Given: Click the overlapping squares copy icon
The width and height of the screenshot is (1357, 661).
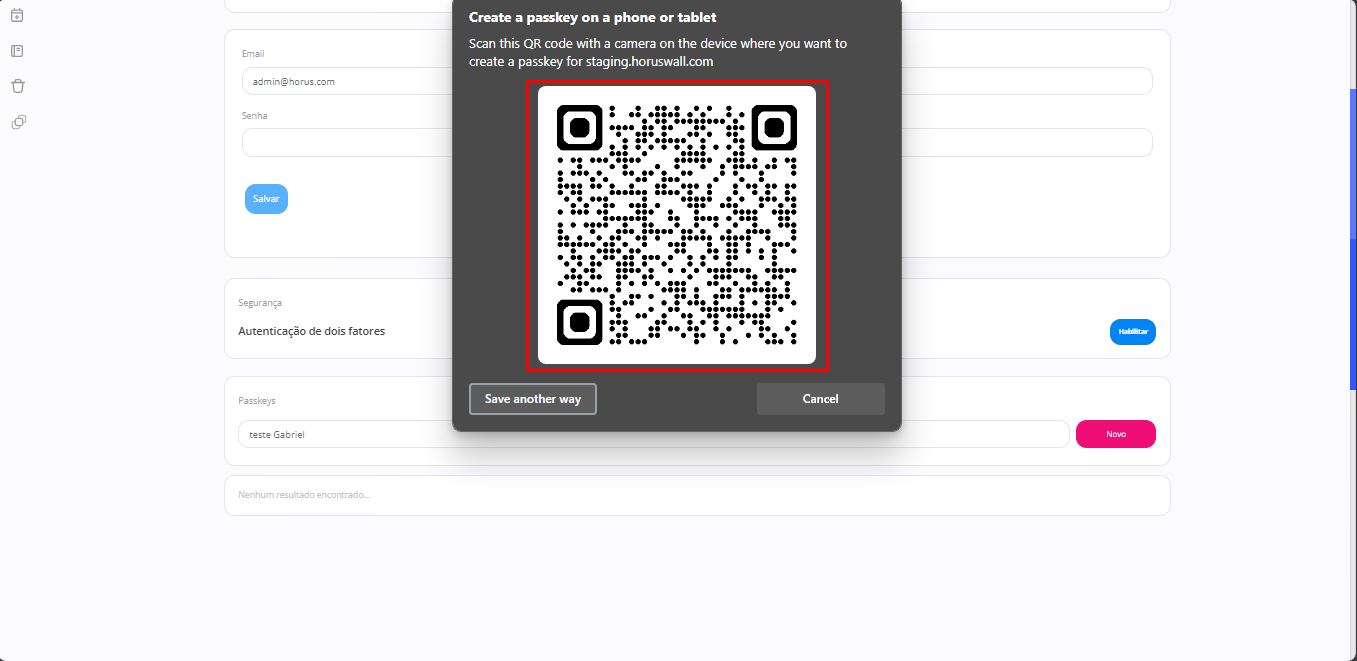Looking at the screenshot, I should point(17,122).
